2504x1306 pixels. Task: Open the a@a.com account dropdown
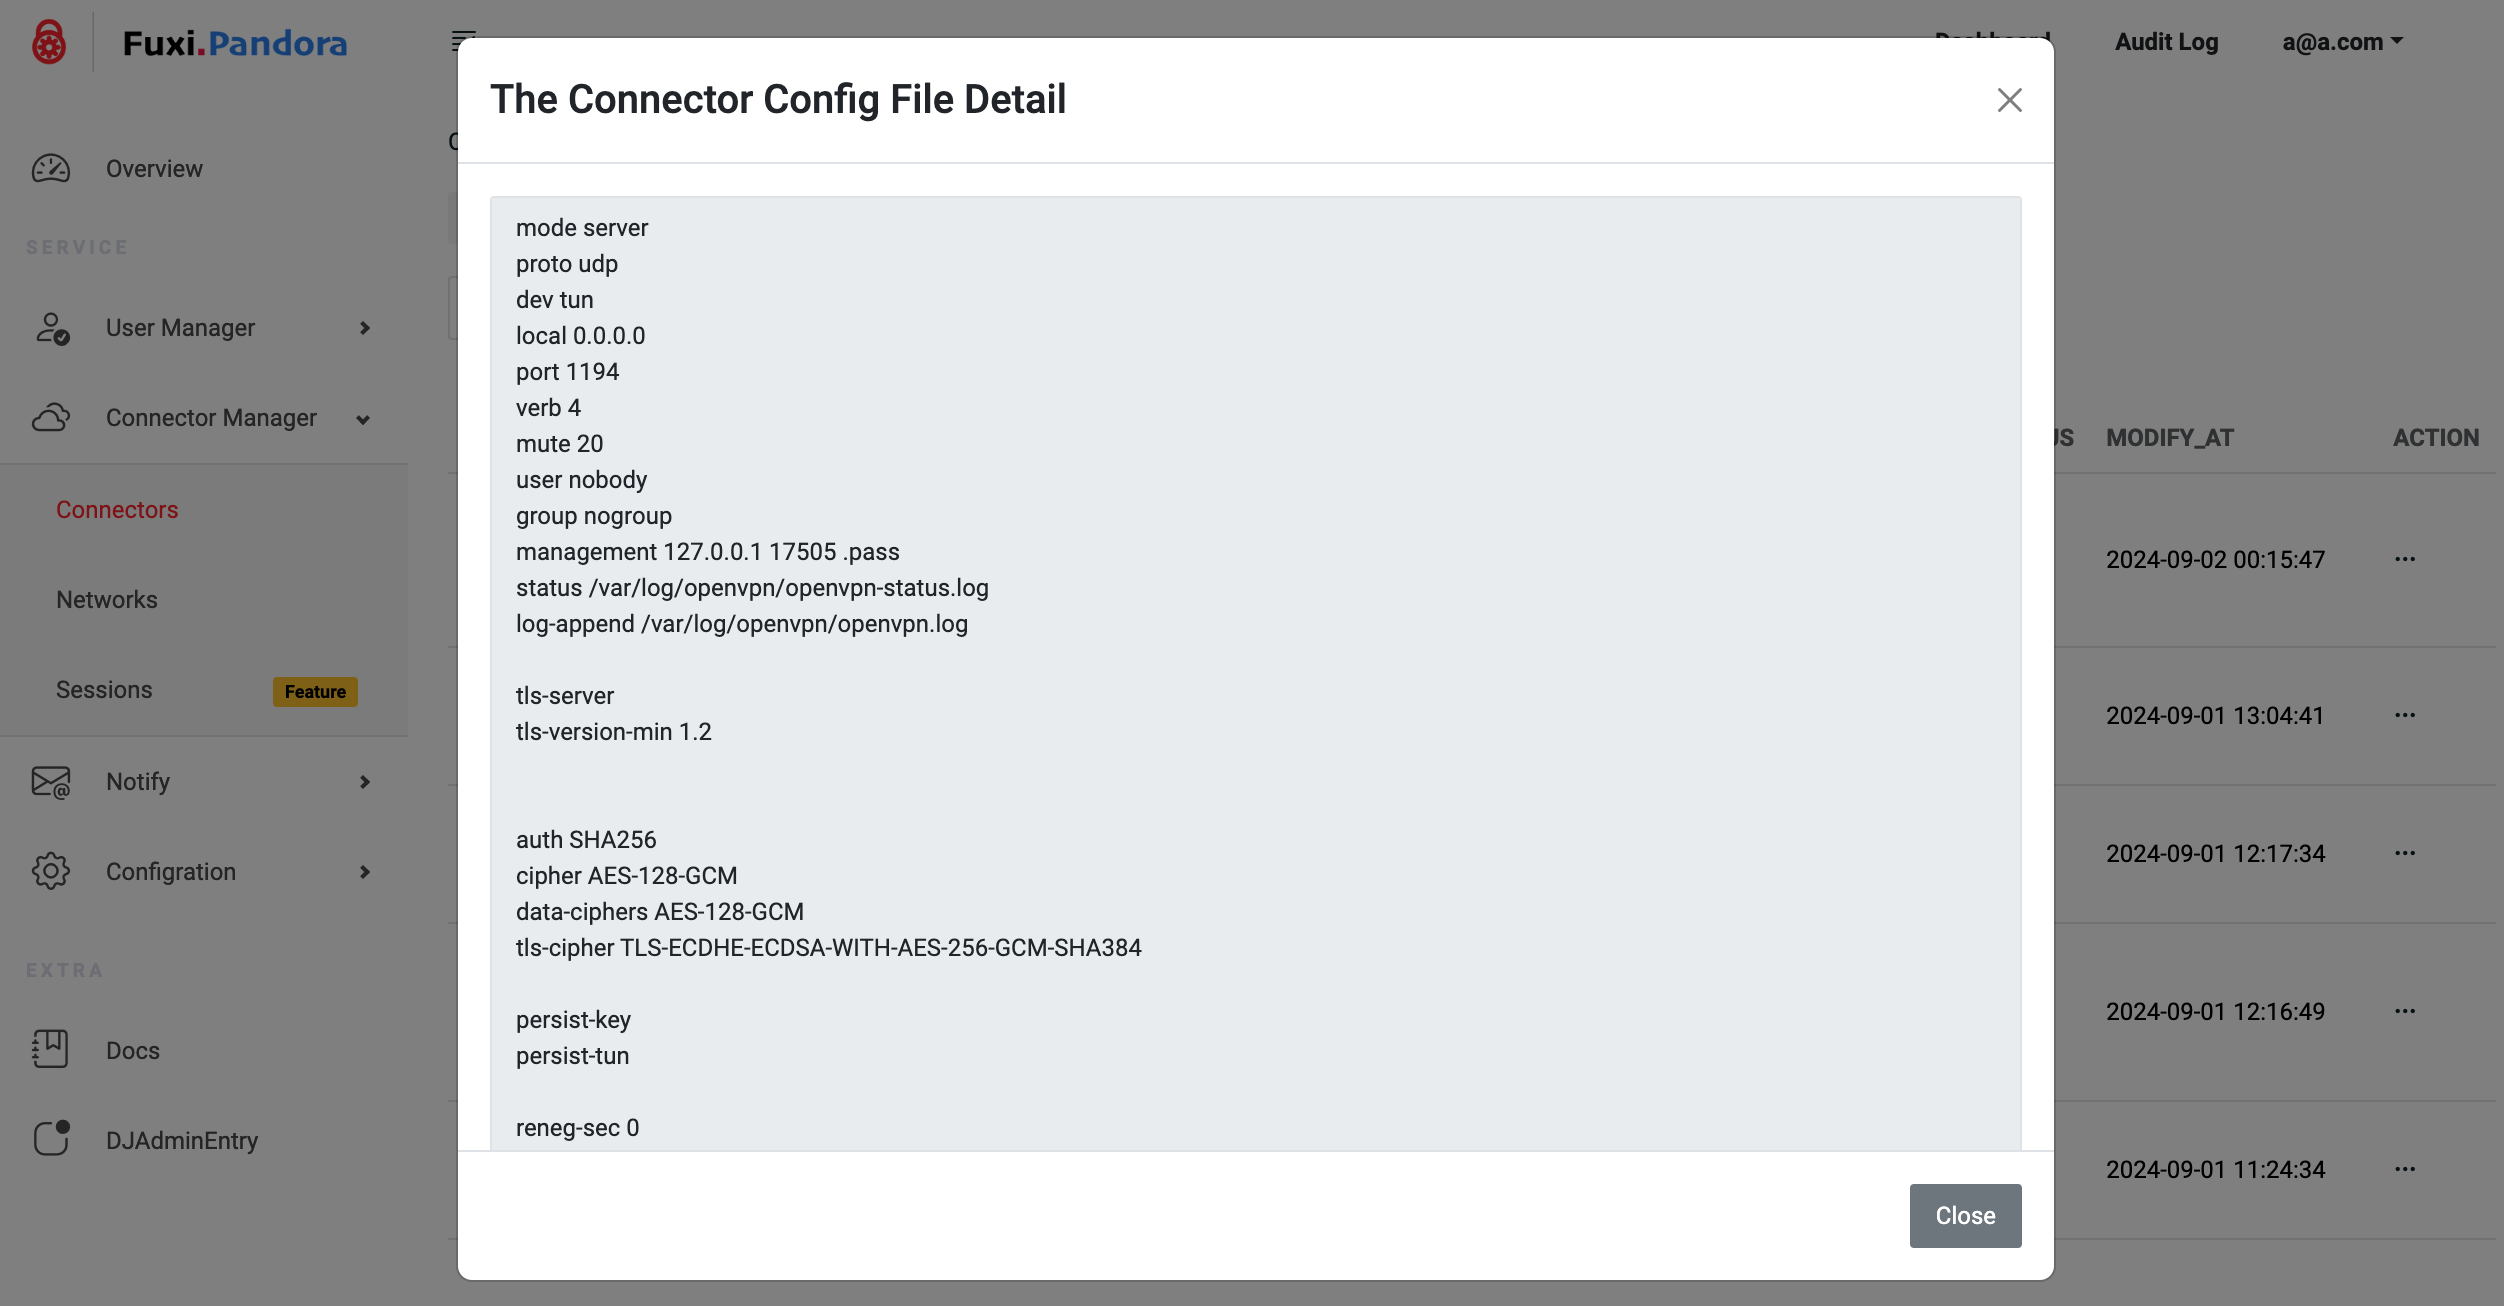(2342, 42)
